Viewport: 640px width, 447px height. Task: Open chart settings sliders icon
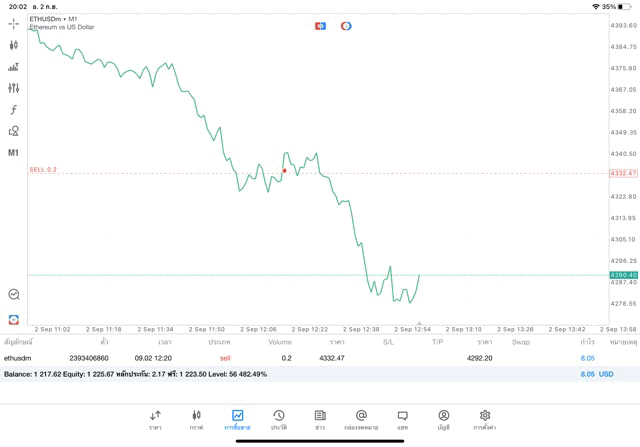point(13,88)
